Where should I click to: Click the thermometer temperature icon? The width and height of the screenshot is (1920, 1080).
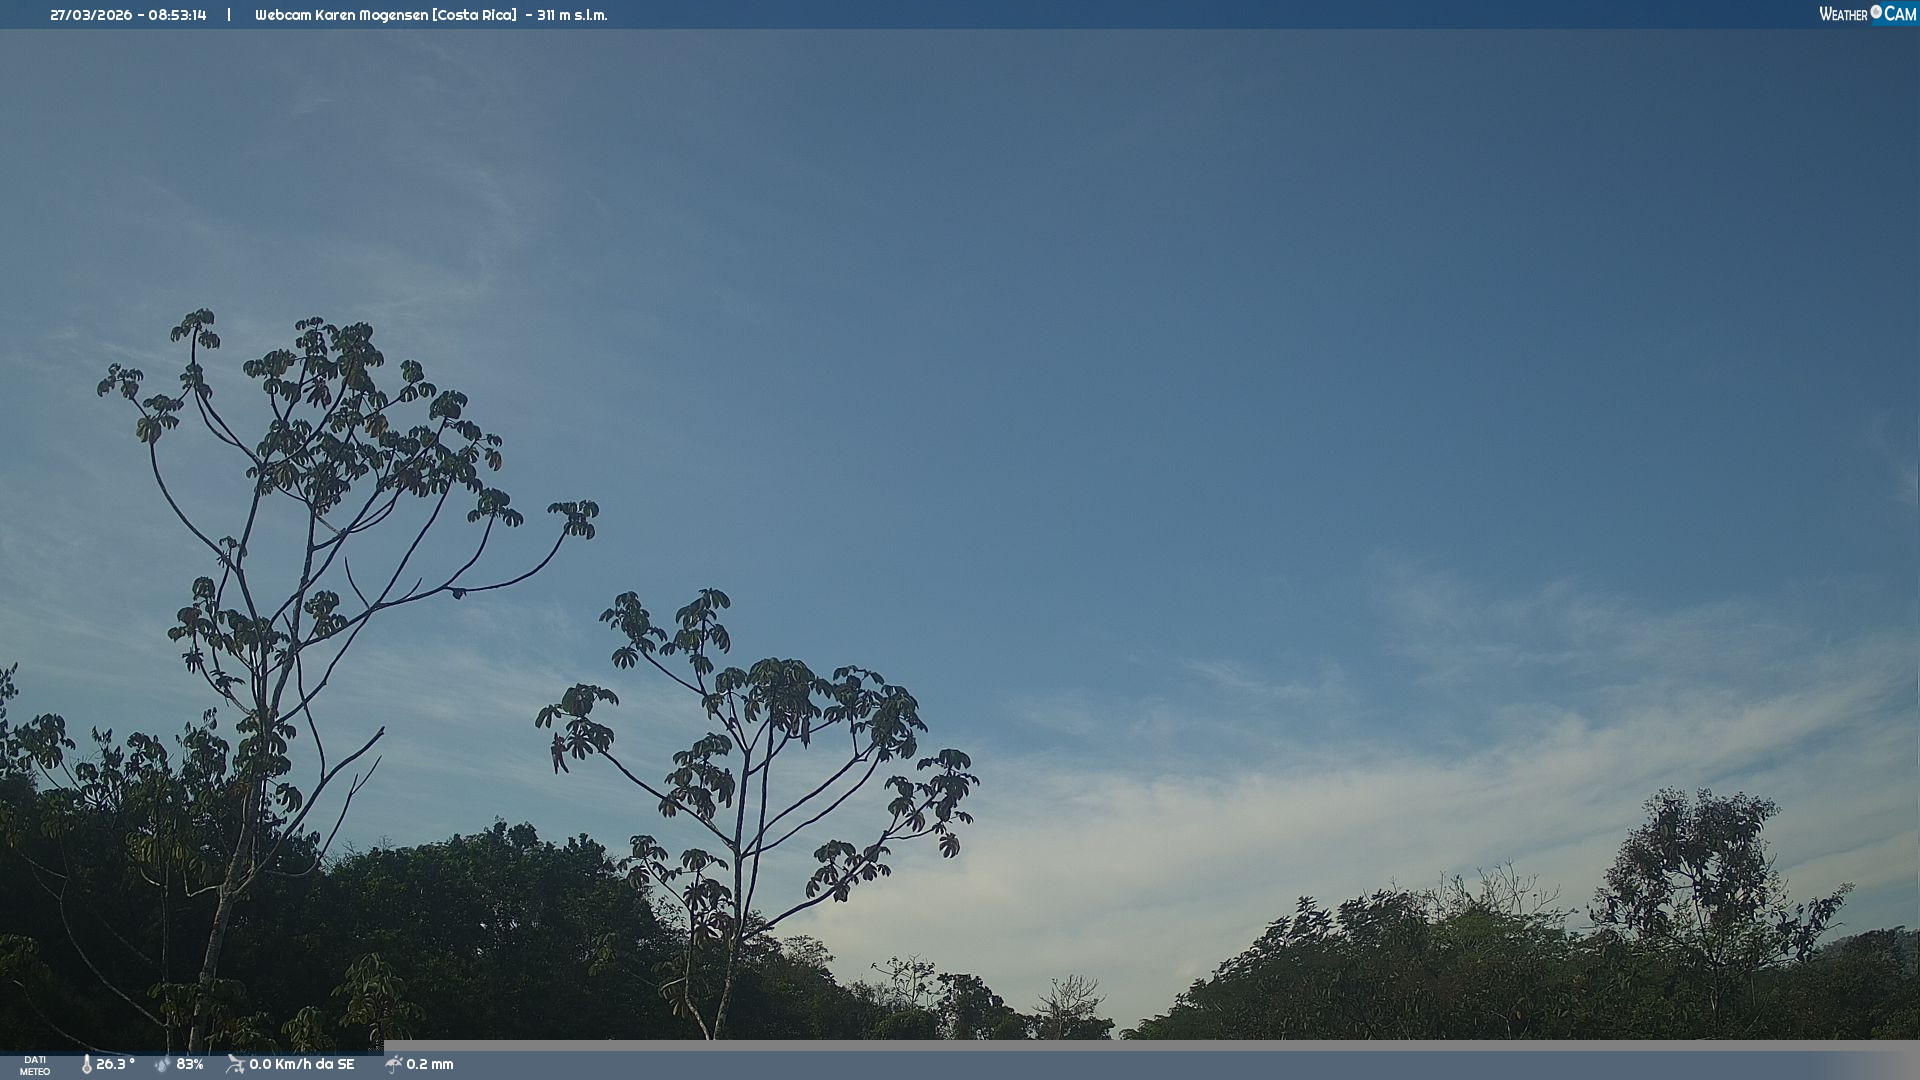click(x=86, y=1065)
